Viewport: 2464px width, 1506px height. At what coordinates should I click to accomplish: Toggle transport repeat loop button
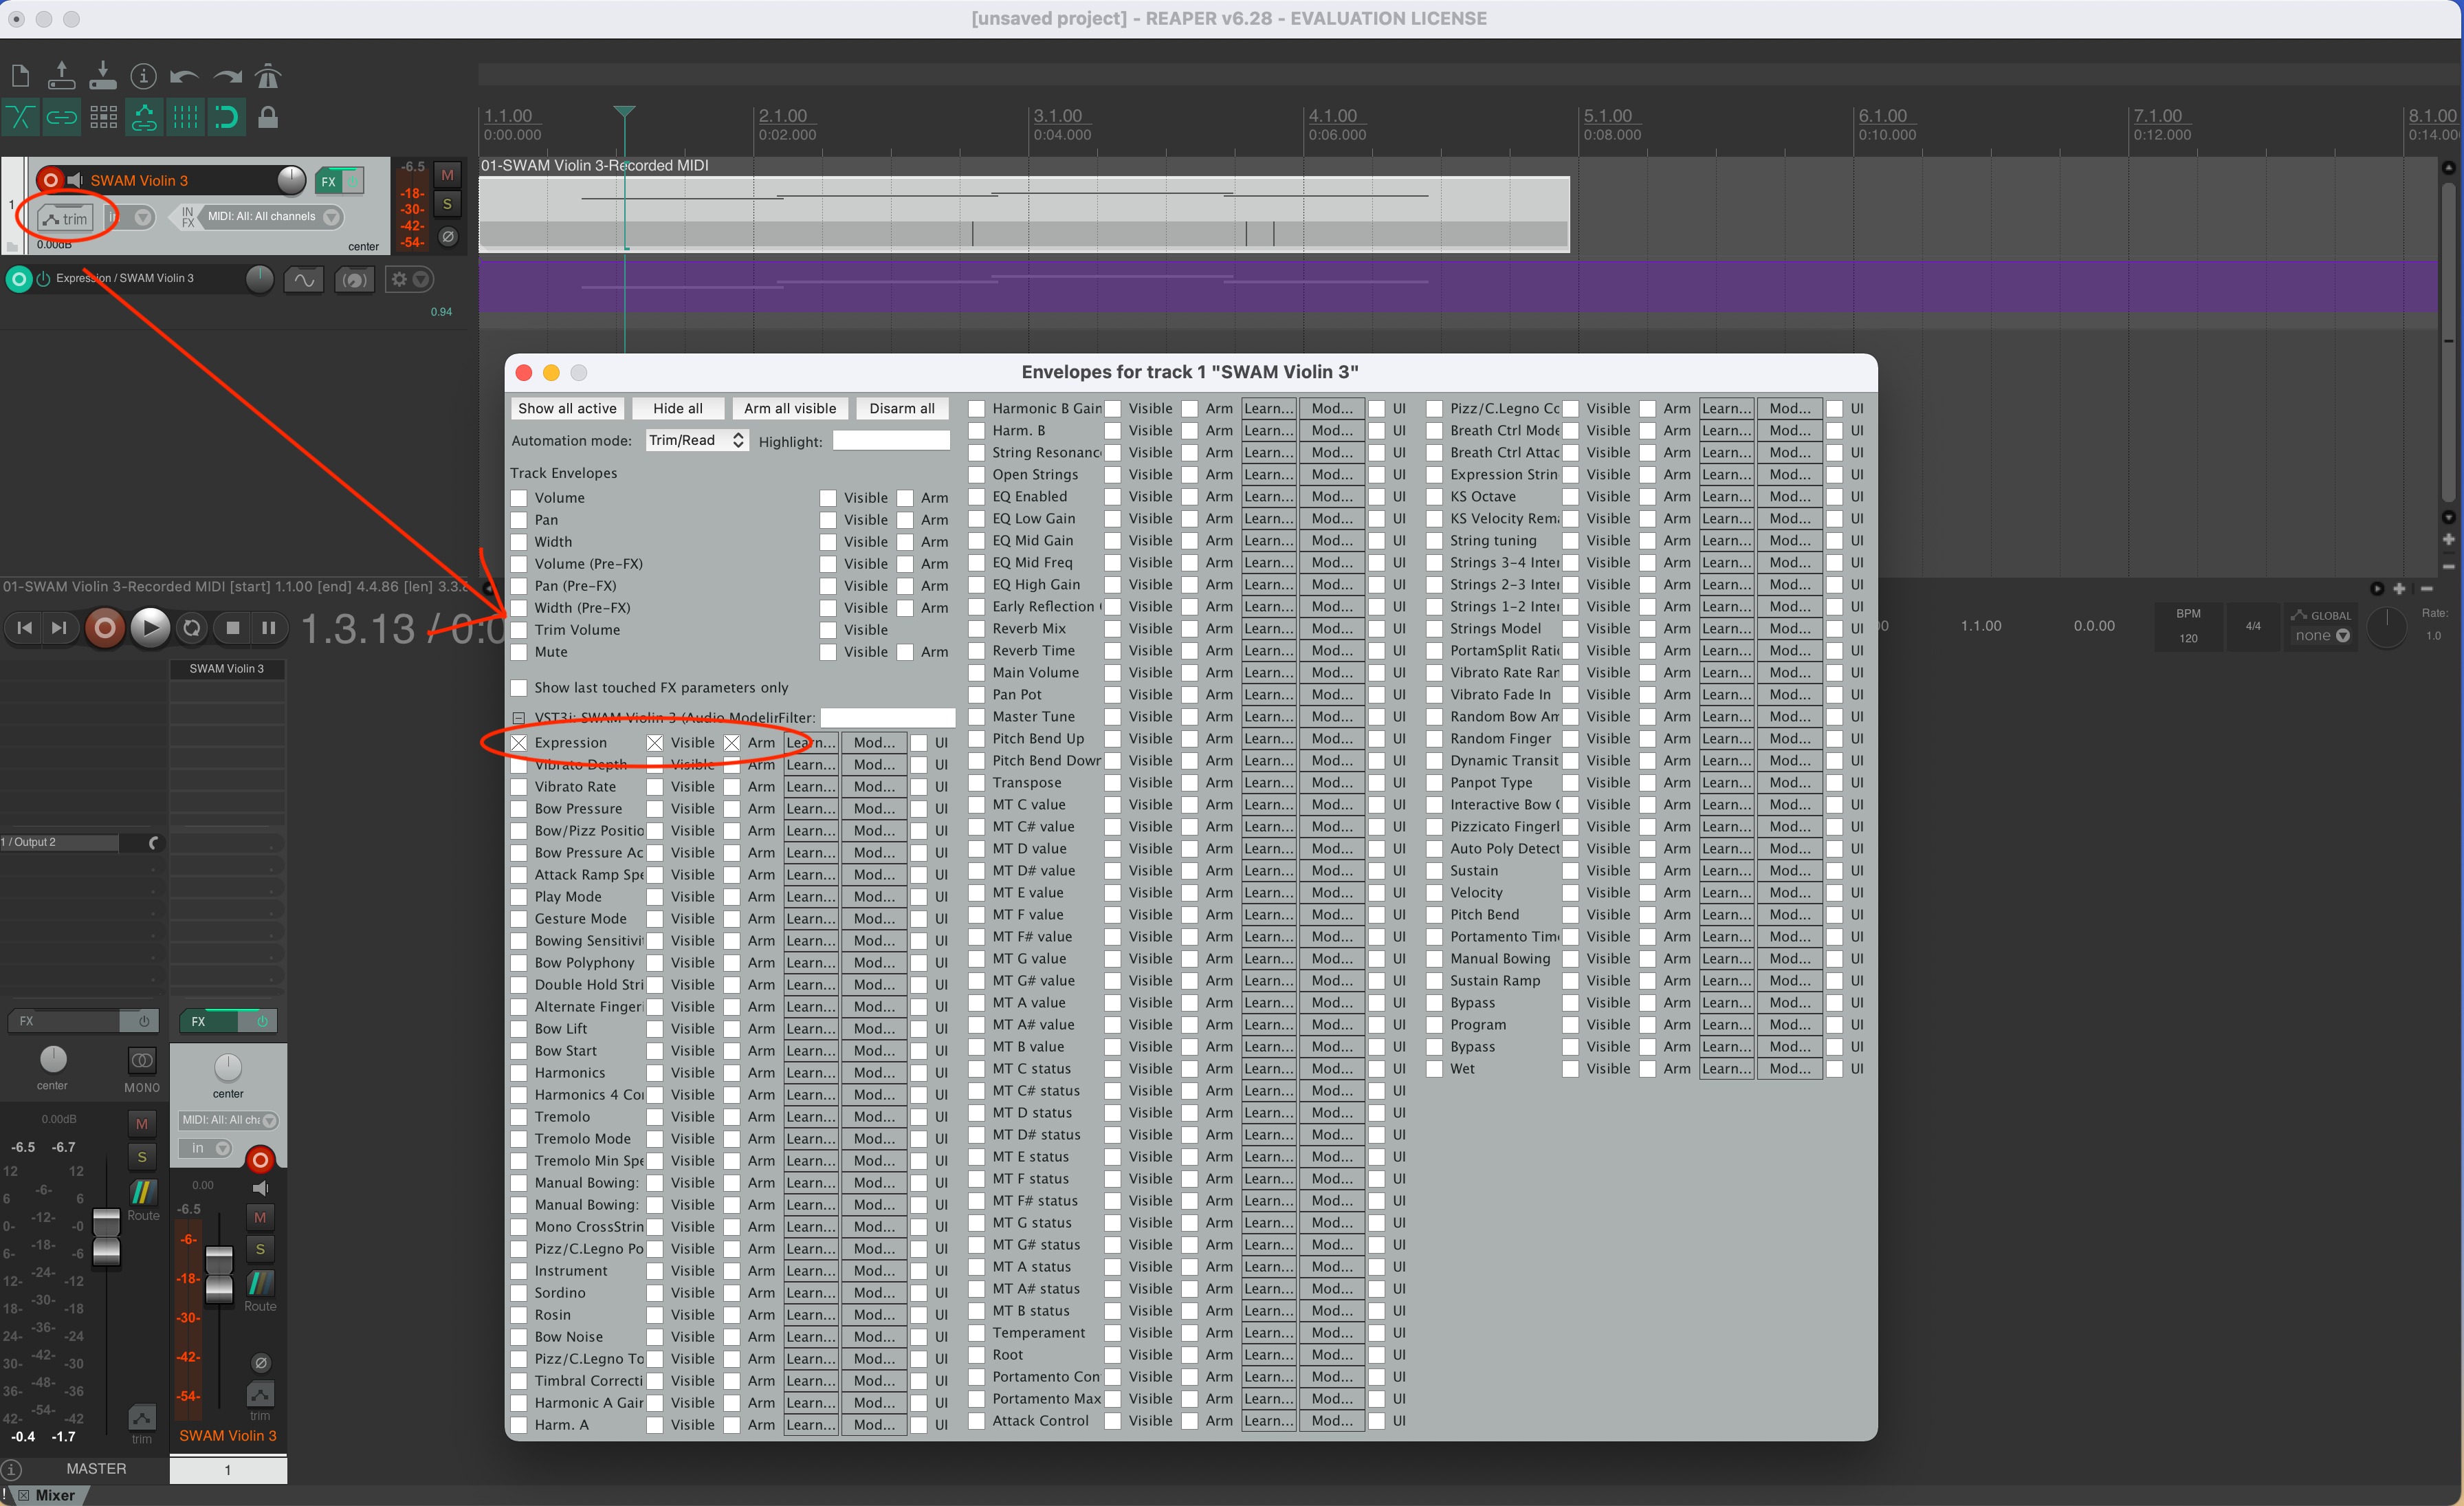coord(192,628)
